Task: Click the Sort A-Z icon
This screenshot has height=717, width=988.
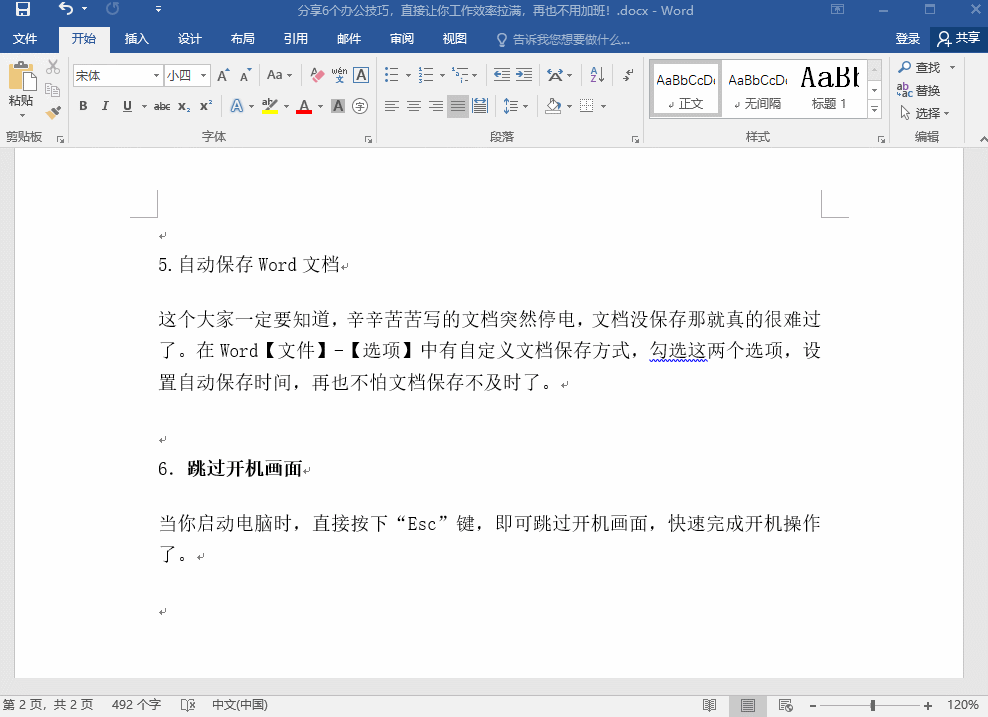Action: [x=597, y=75]
